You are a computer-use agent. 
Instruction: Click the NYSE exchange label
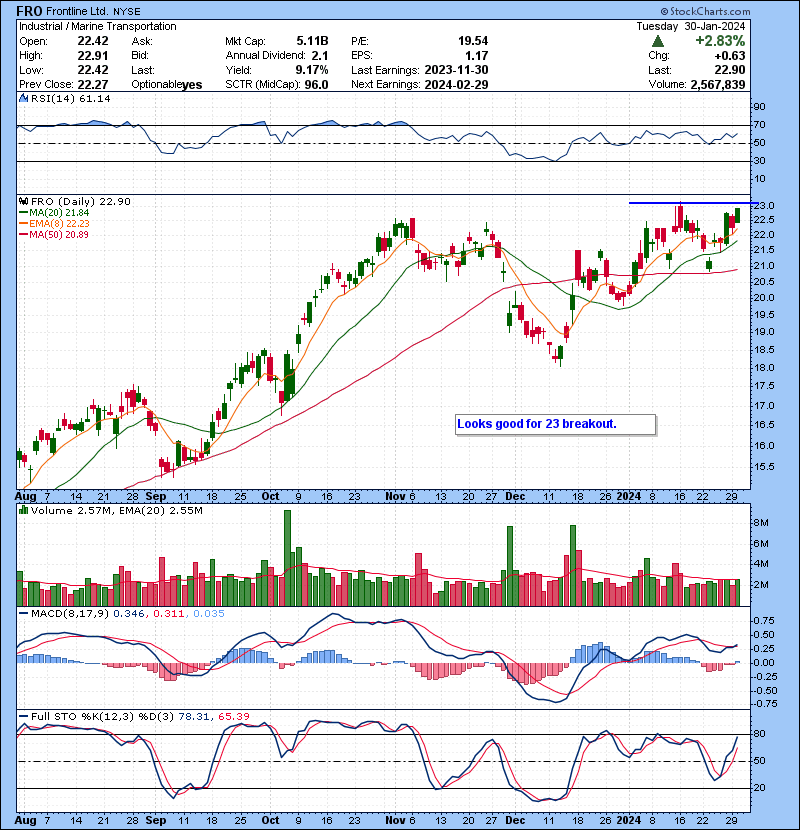tap(127, 12)
